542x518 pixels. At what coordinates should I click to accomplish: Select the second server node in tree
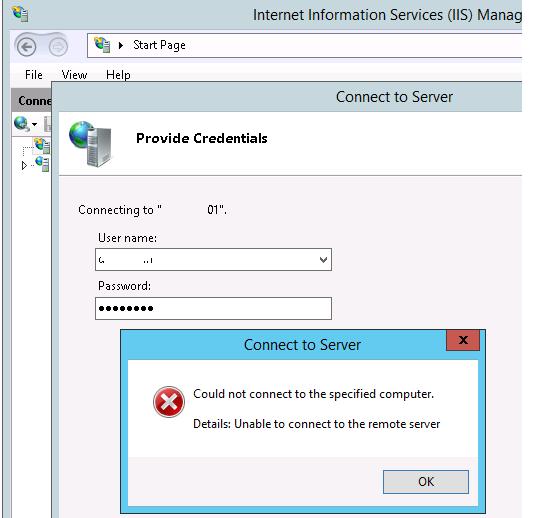coord(42,164)
